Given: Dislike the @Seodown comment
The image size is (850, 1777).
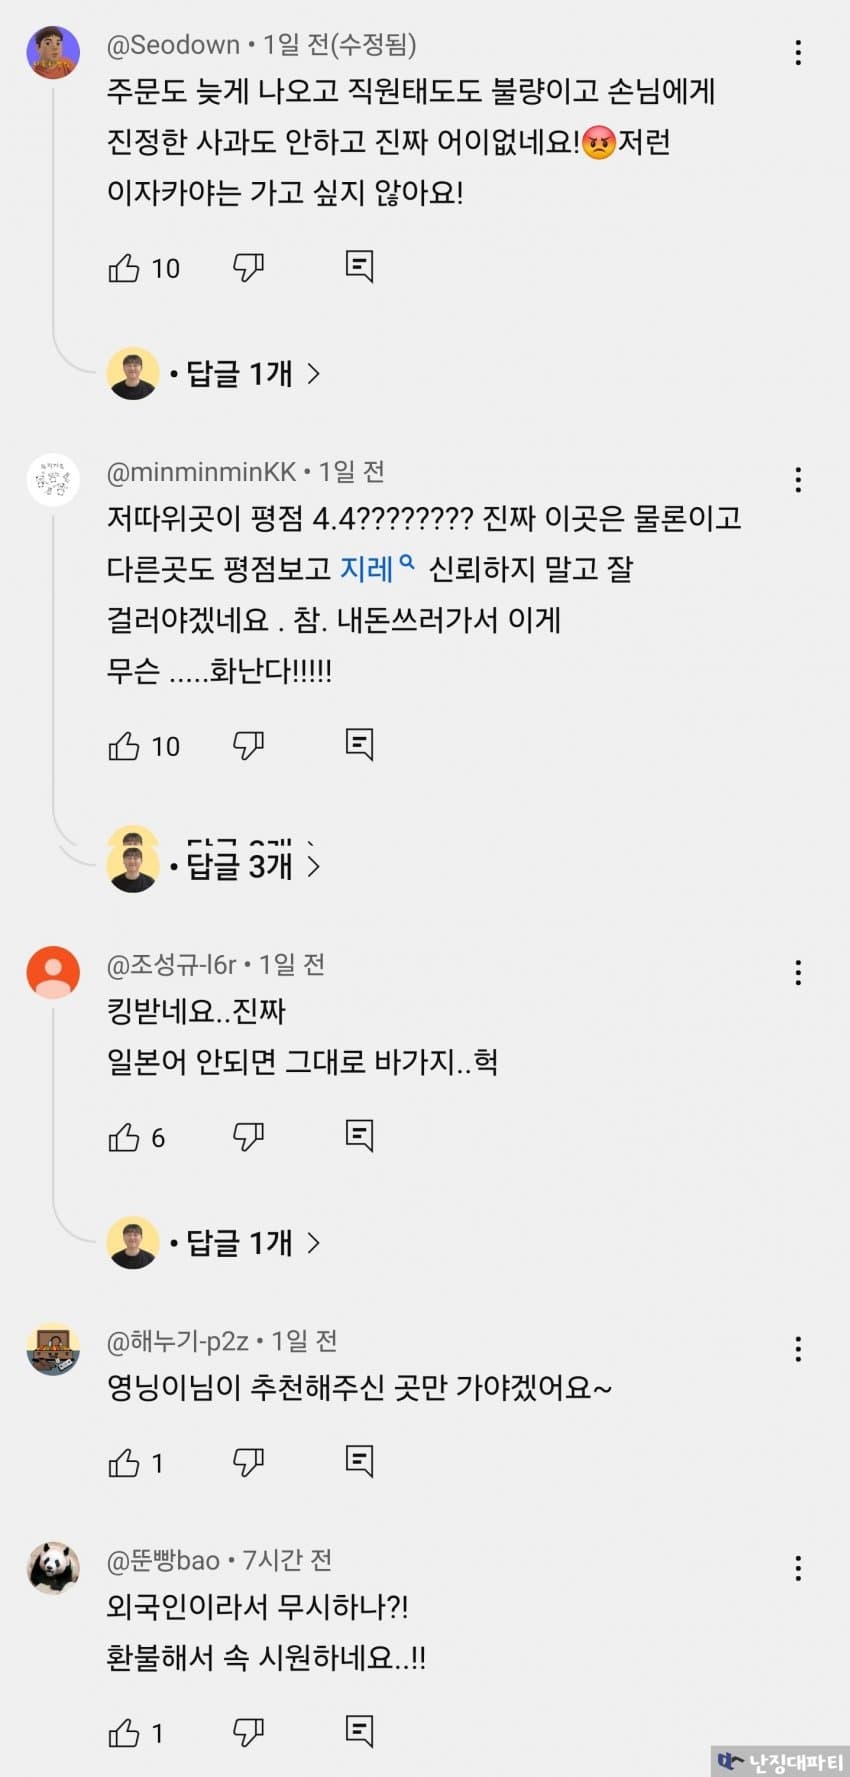Looking at the screenshot, I should click(x=248, y=267).
